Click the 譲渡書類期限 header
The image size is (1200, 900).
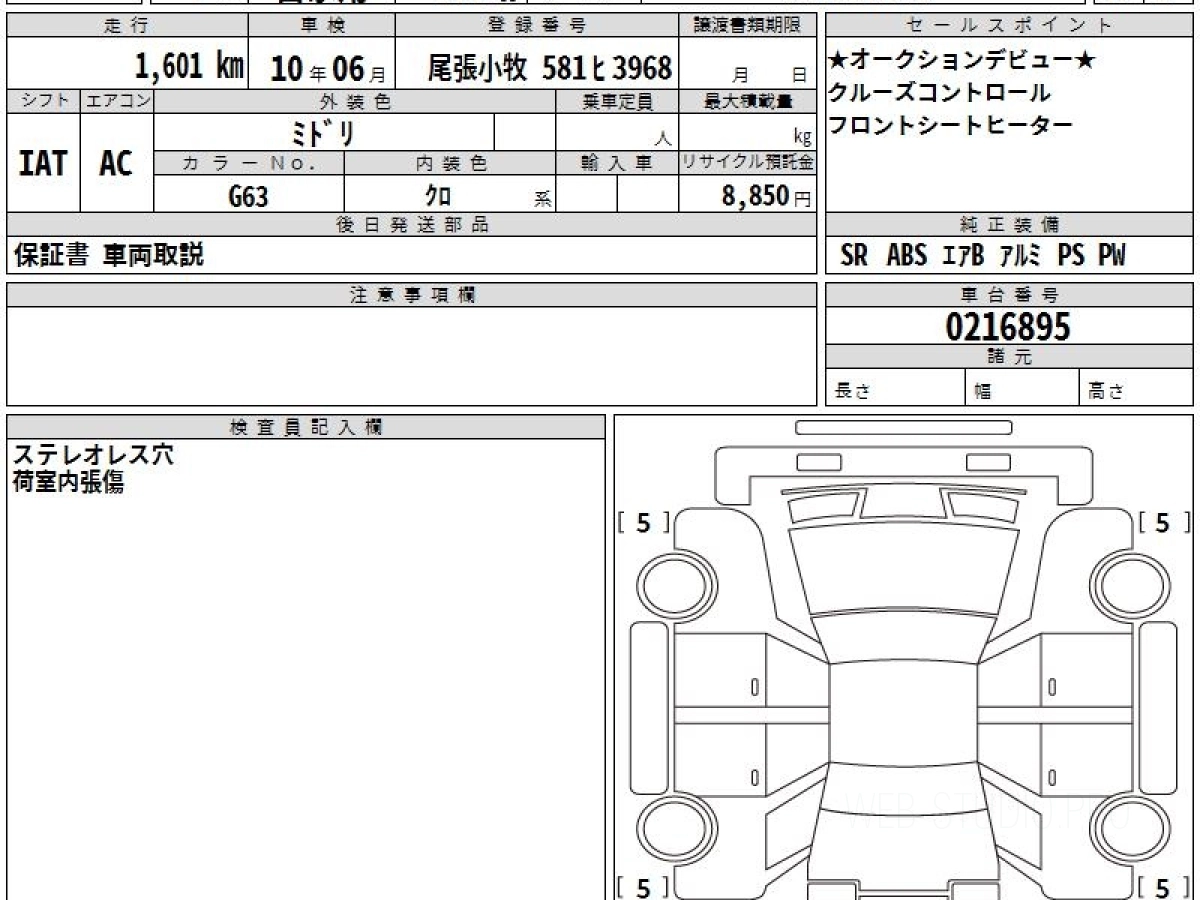coord(749,25)
